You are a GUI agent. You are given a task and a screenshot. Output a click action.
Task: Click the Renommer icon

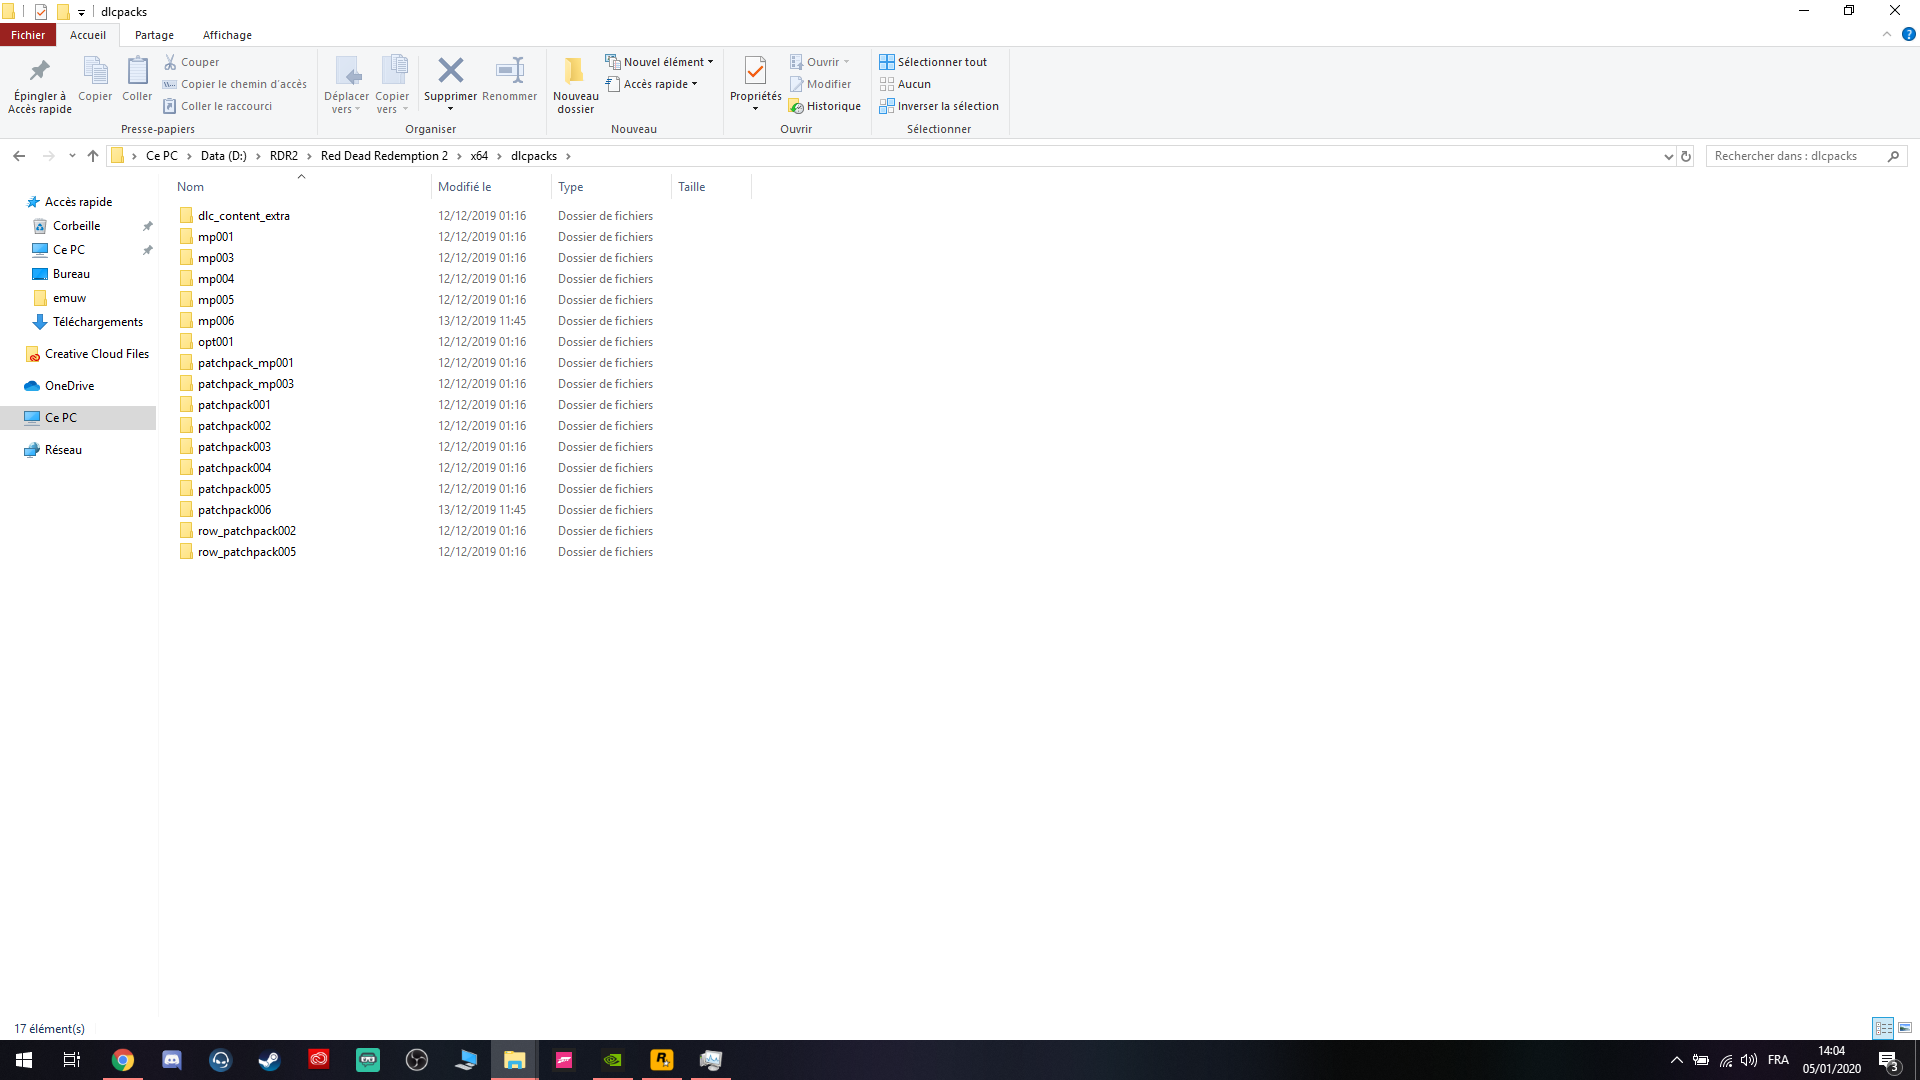click(x=510, y=70)
